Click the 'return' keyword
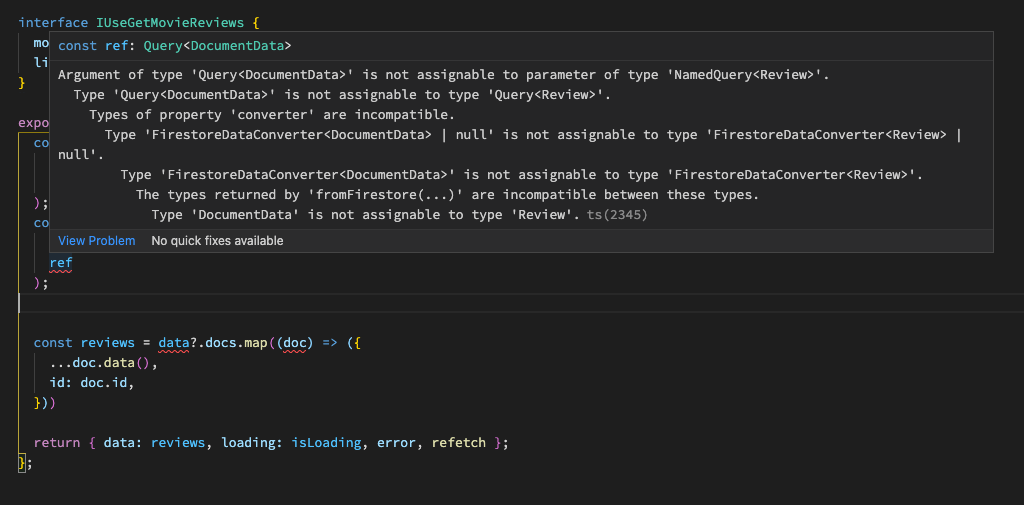 tap(57, 443)
